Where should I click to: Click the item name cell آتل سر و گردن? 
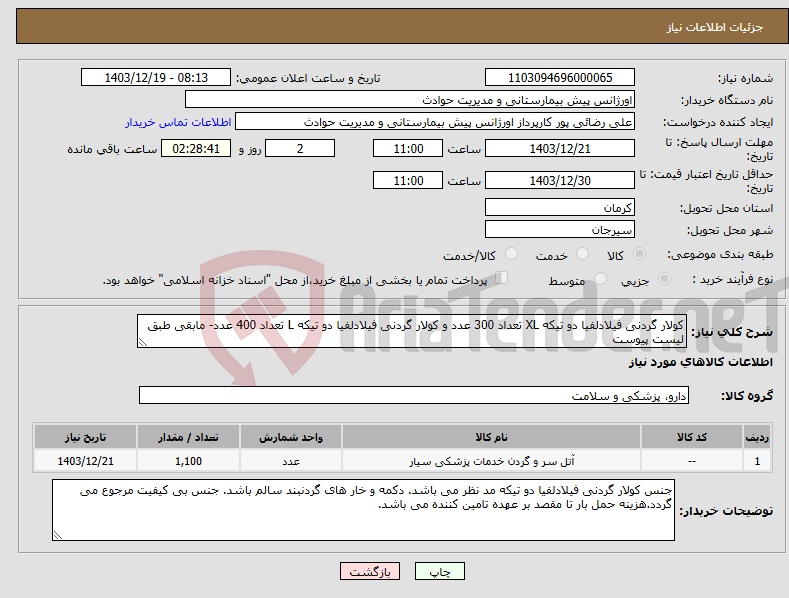[491, 461]
